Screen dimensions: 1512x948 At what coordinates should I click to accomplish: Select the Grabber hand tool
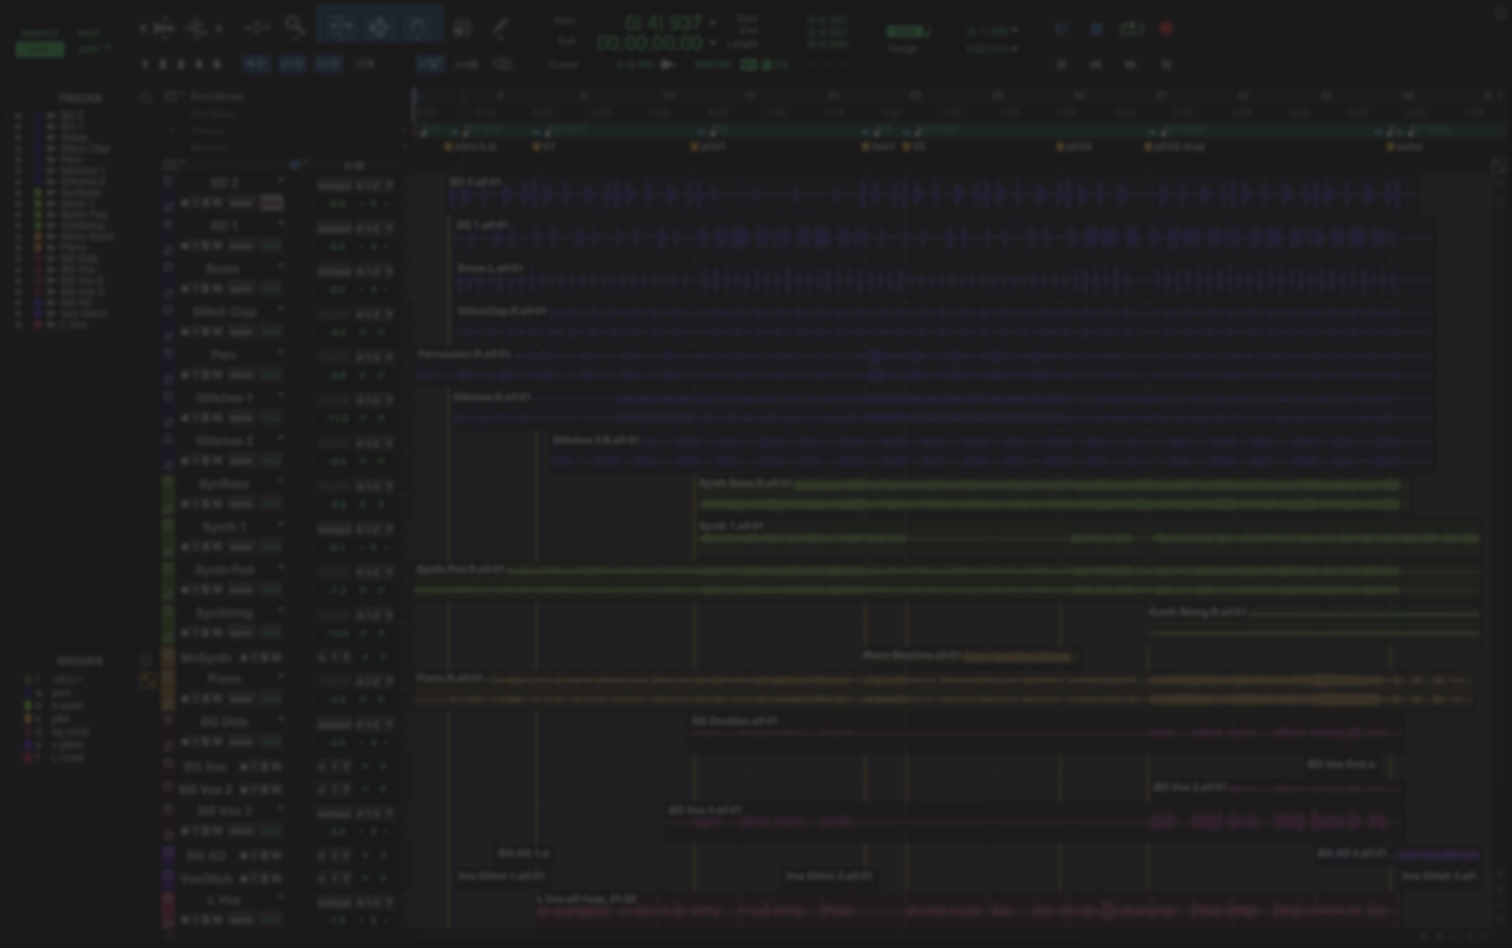click(419, 27)
